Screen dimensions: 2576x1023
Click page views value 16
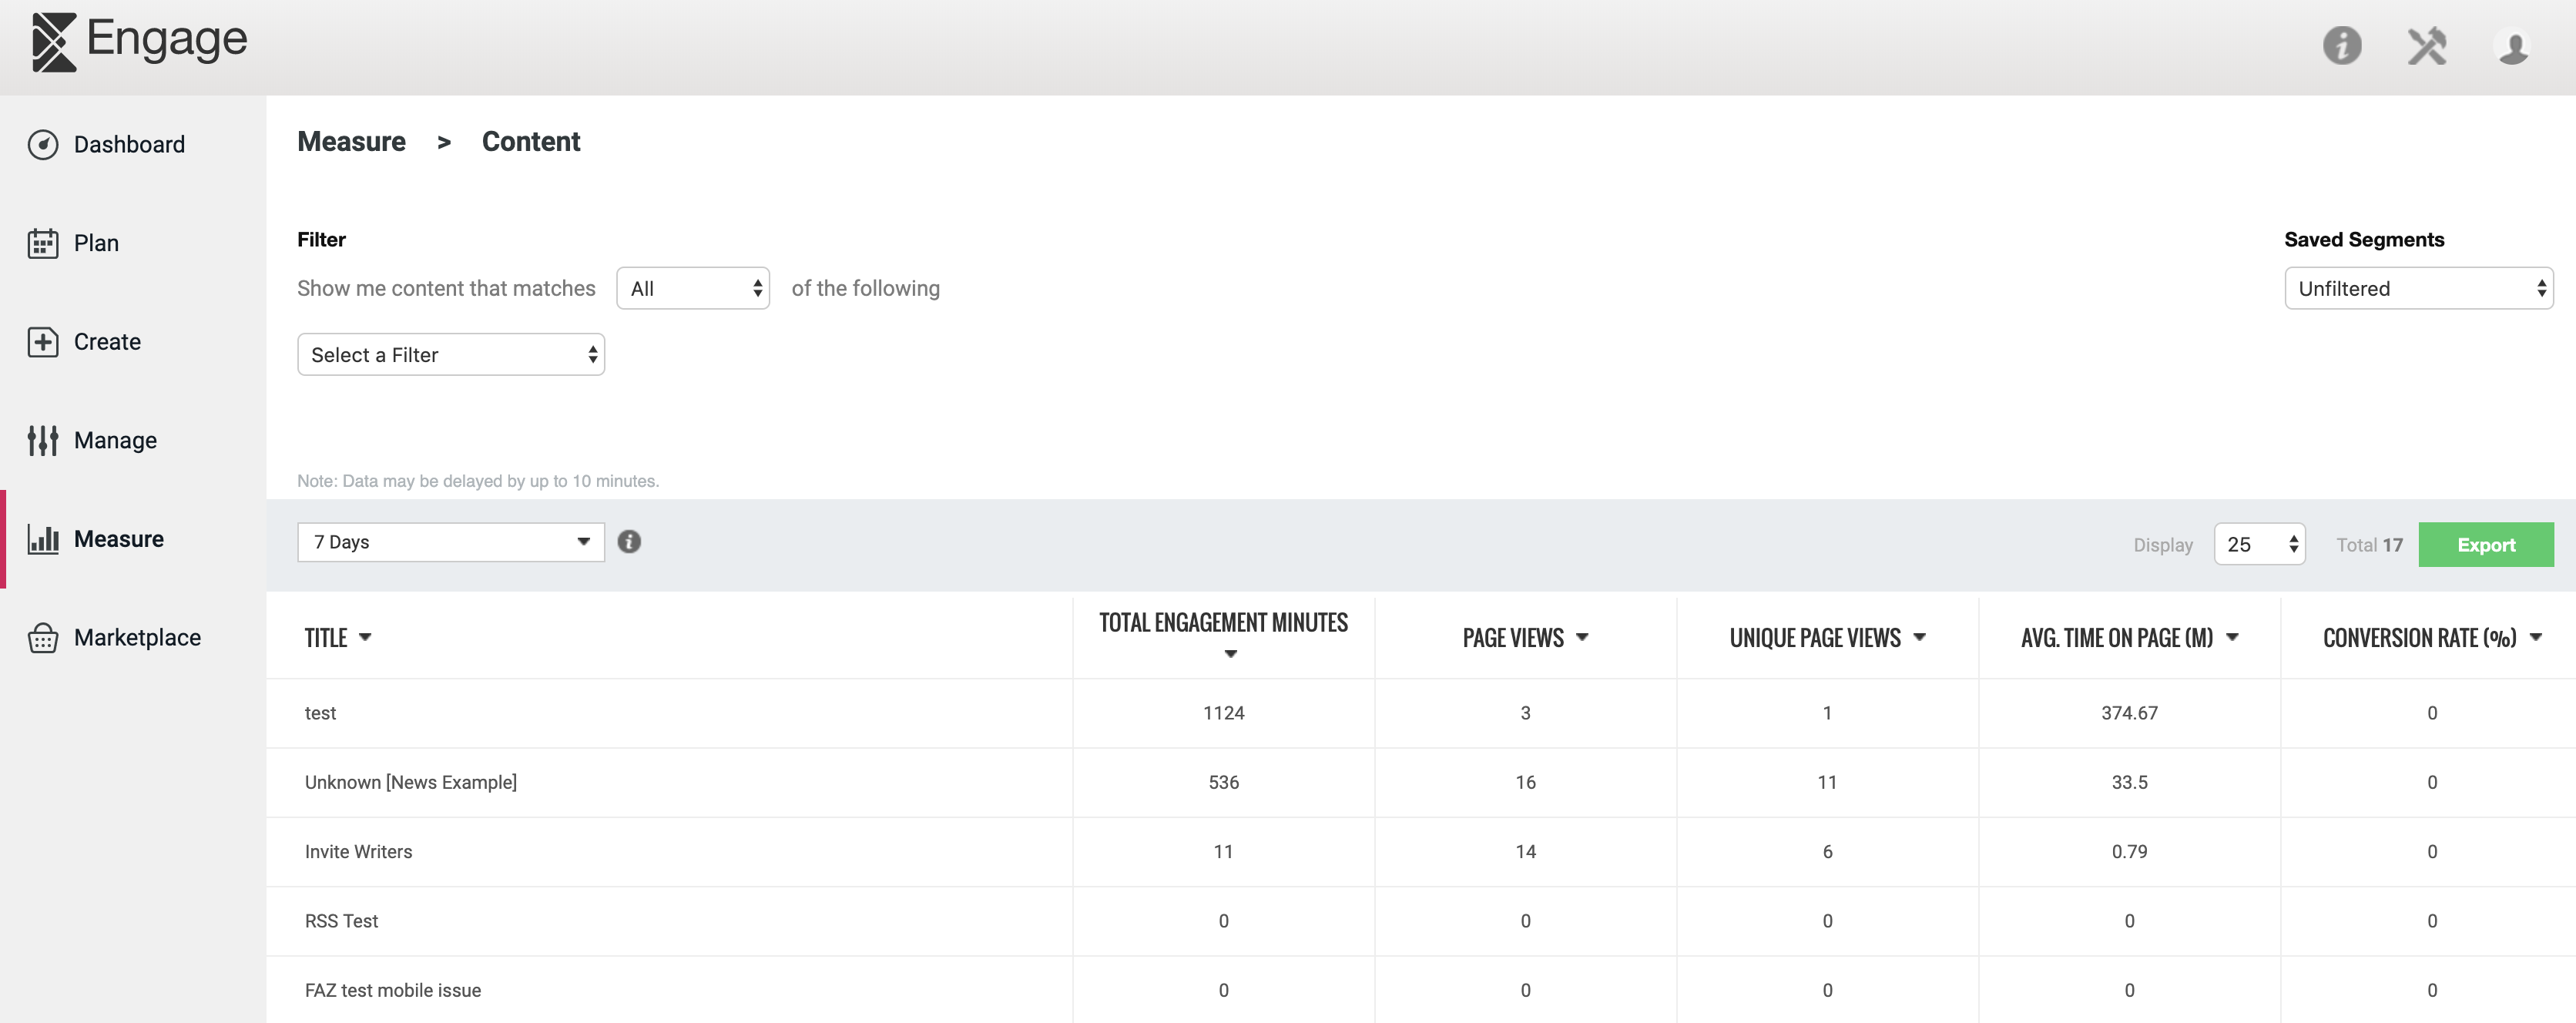click(x=1525, y=782)
